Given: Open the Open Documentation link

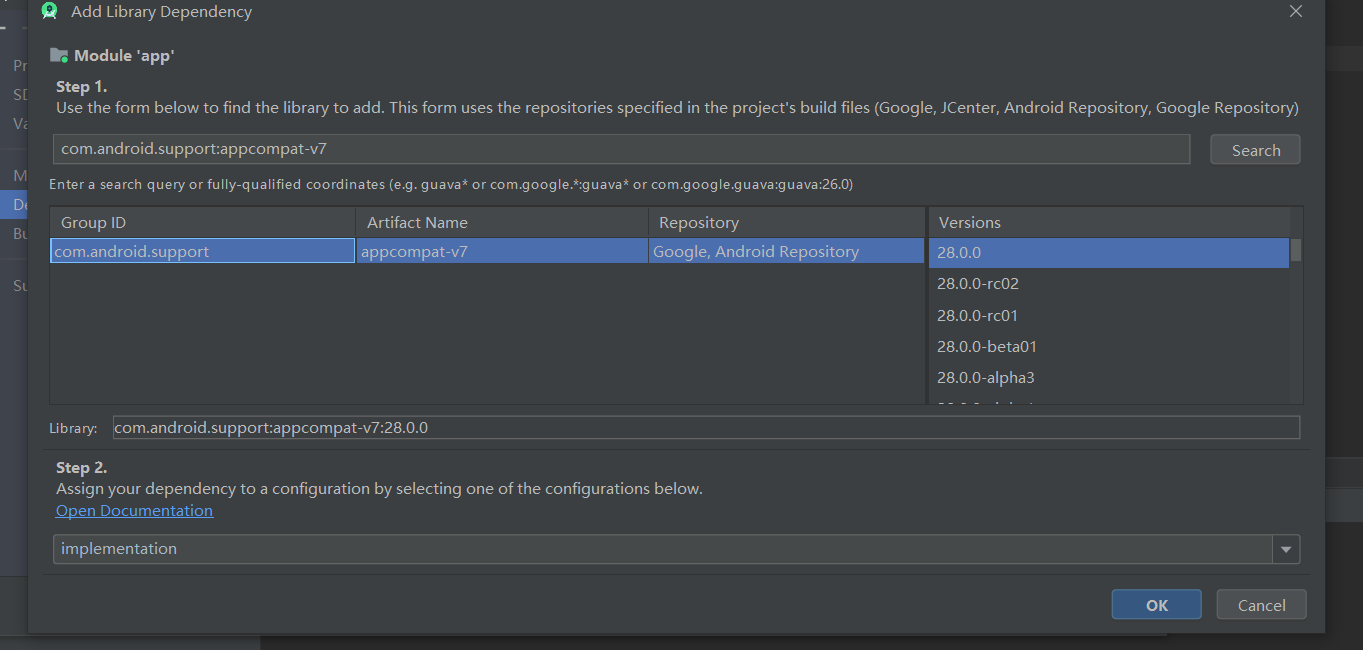Looking at the screenshot, I should coord(134,510).
